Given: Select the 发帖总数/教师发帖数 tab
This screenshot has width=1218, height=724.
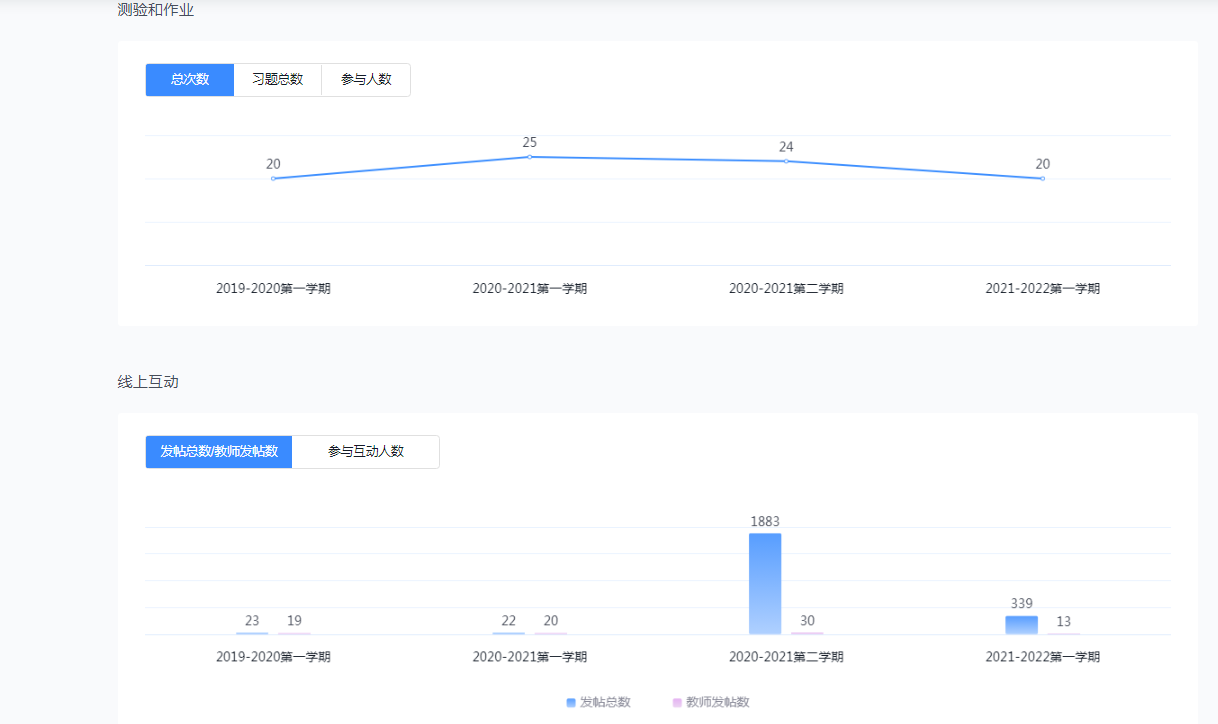Looking at the screenshot, I should (x=219, y=452).
